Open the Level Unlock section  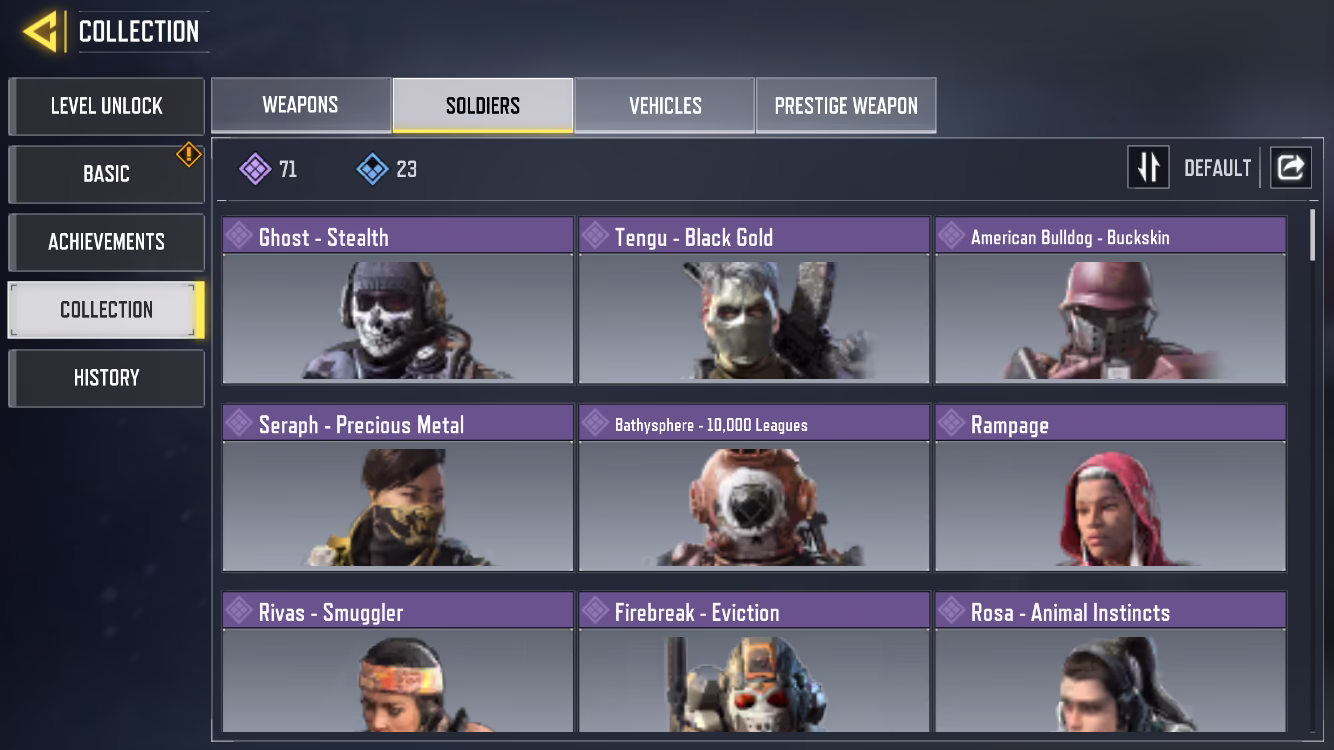point(106,106)
